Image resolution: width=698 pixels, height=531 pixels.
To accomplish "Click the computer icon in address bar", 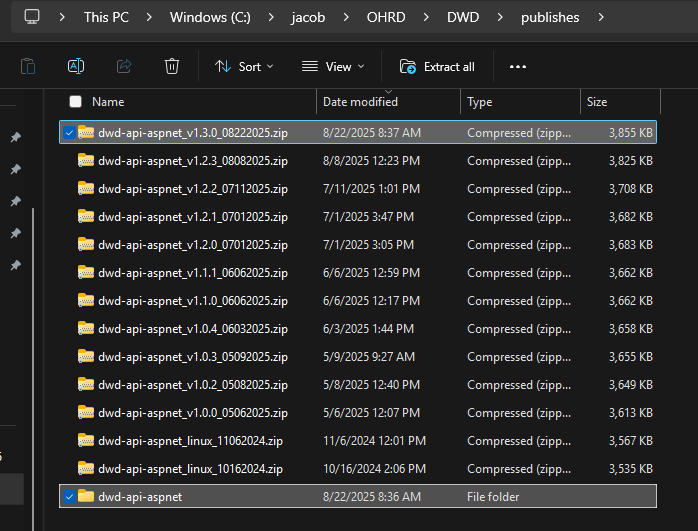I will (x=32, y=17).
